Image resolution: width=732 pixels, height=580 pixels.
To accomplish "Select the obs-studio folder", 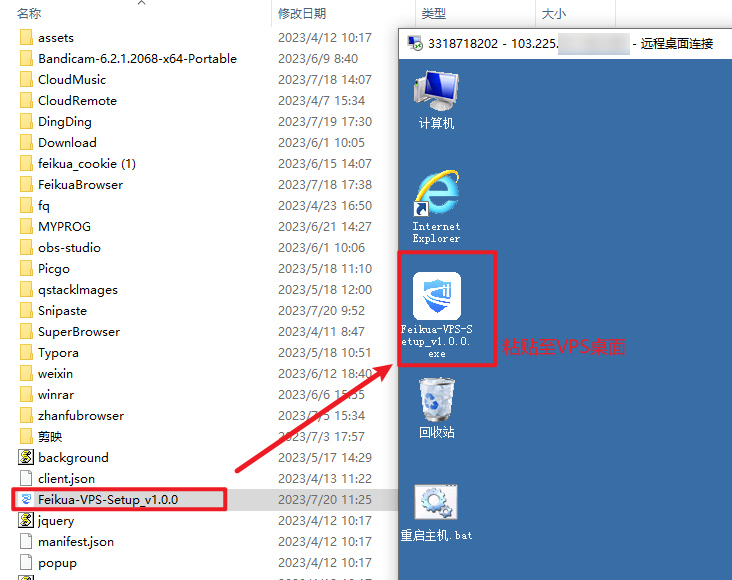I will [x=69, y=247].
